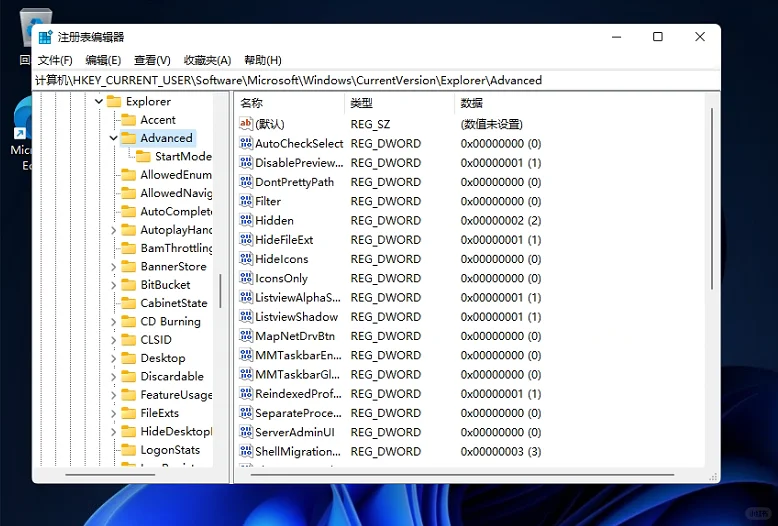778x526 pixels.
Task: Click the (默认) string value icon
Action: click(x=246, y=124)
